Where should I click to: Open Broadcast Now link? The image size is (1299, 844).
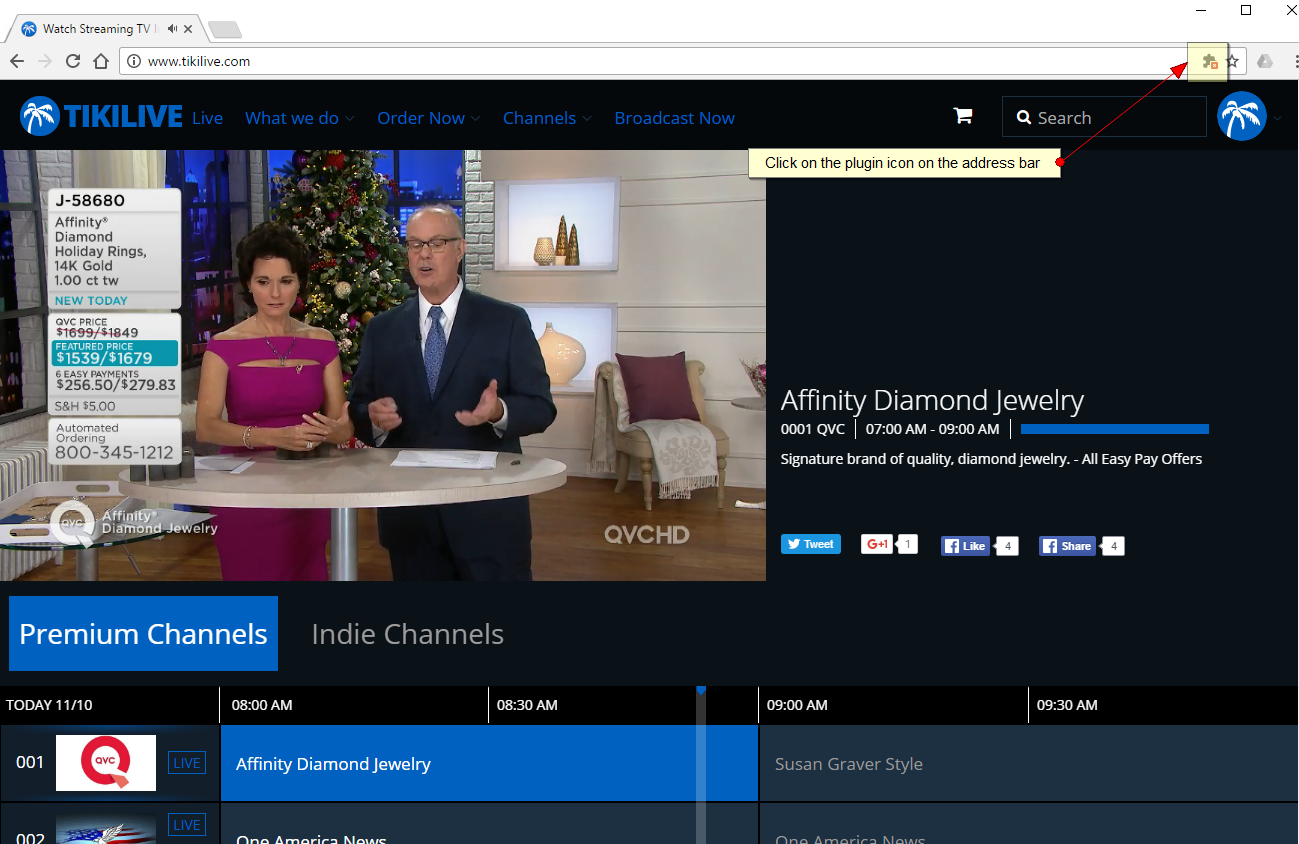click(x=675, y=118)
